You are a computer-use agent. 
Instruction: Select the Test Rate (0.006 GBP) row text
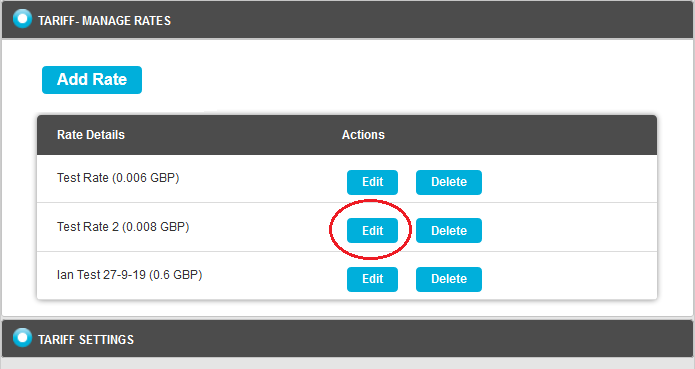[118, 178]
